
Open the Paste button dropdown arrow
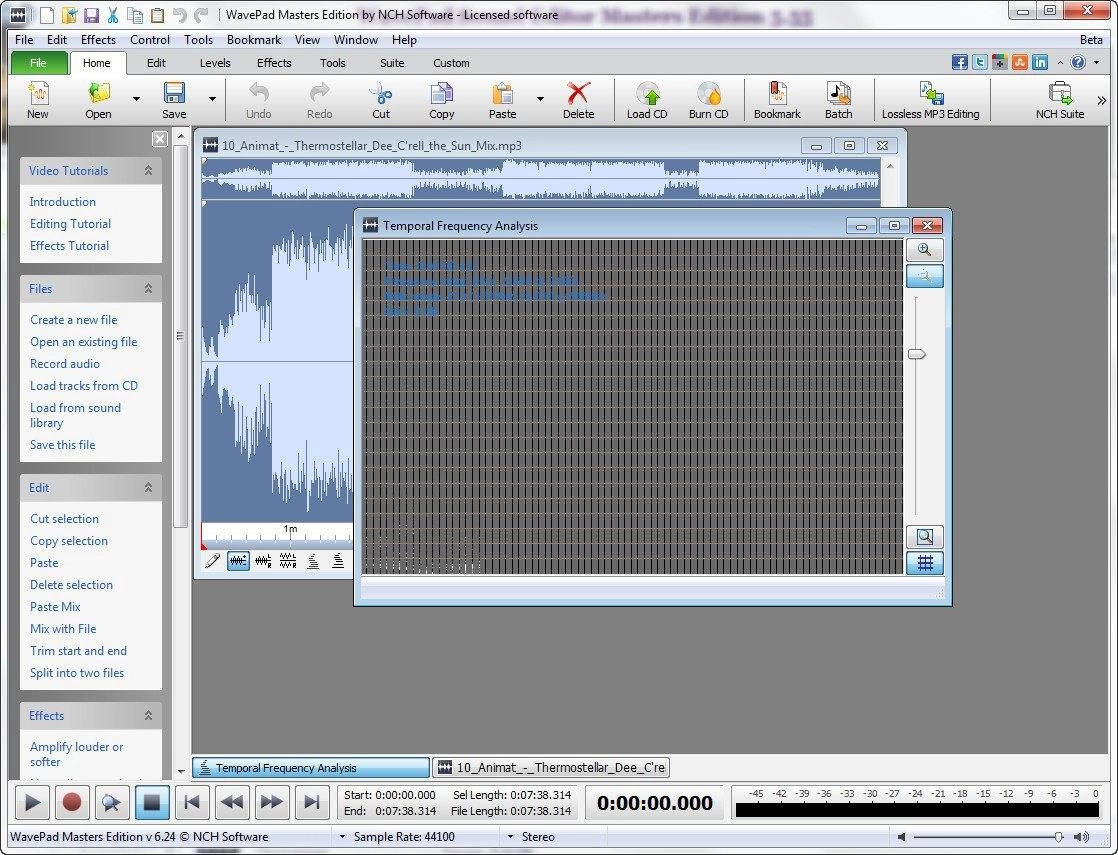point(540,99)
